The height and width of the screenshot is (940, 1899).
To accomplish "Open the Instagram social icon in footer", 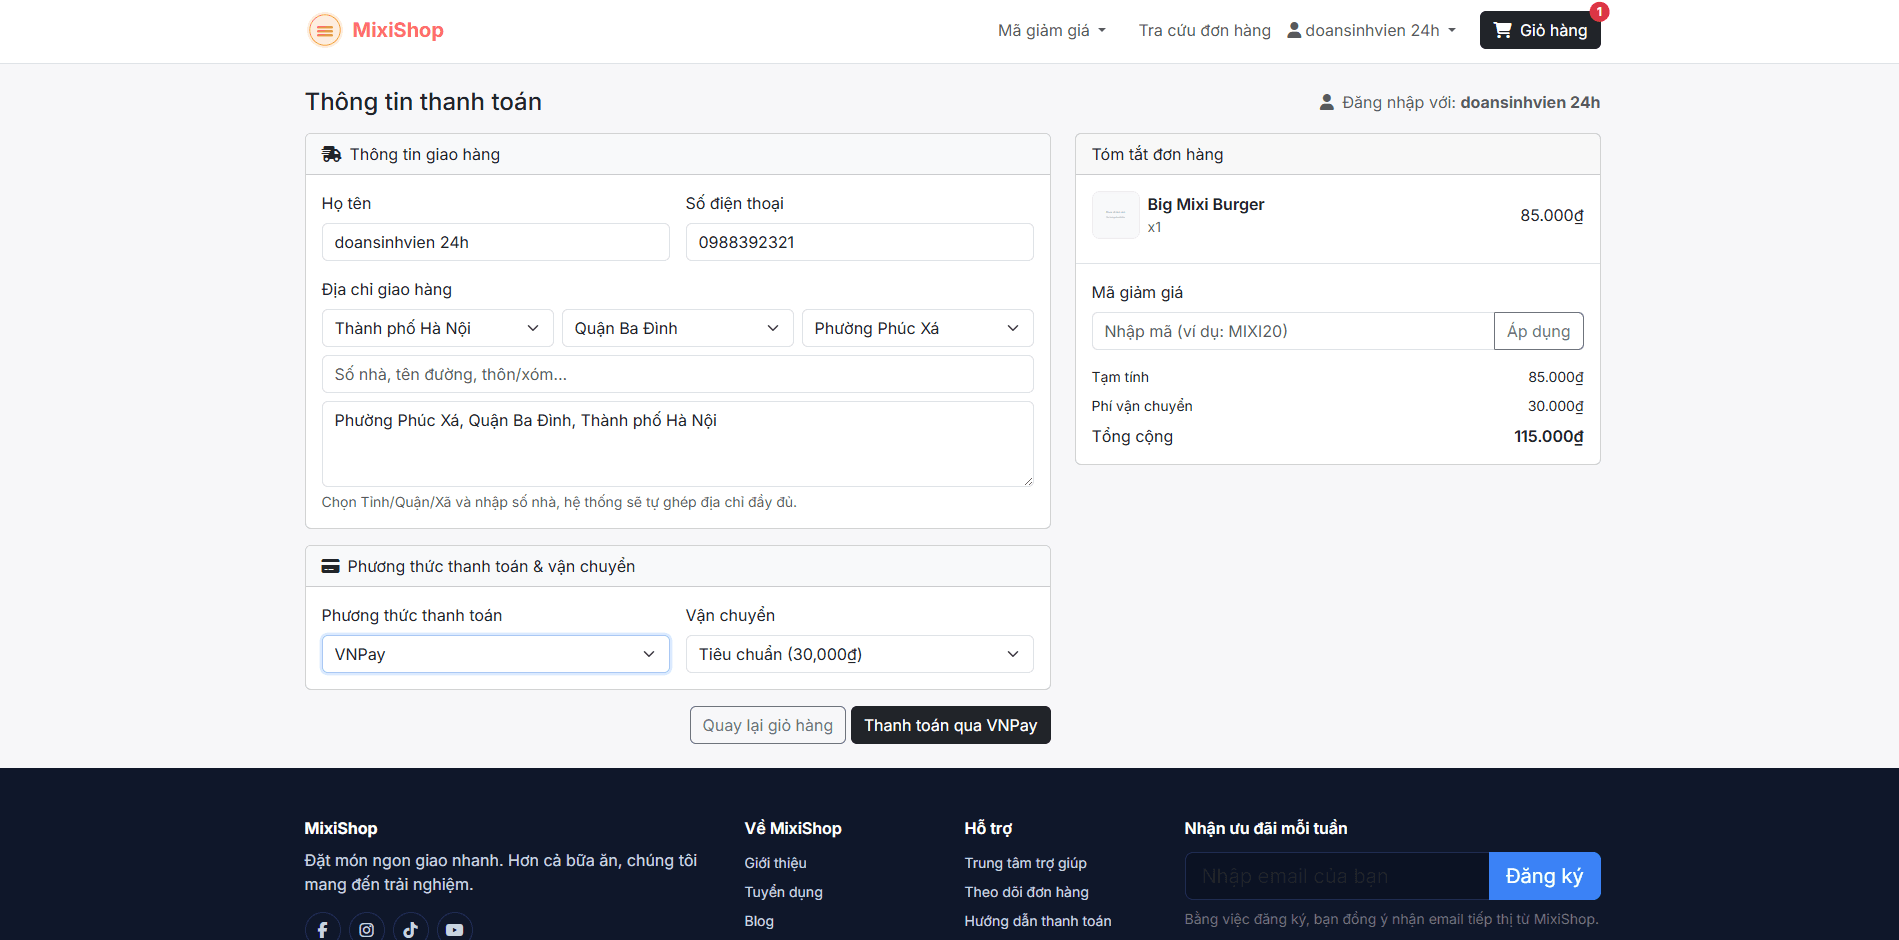I will pos(366,929).
